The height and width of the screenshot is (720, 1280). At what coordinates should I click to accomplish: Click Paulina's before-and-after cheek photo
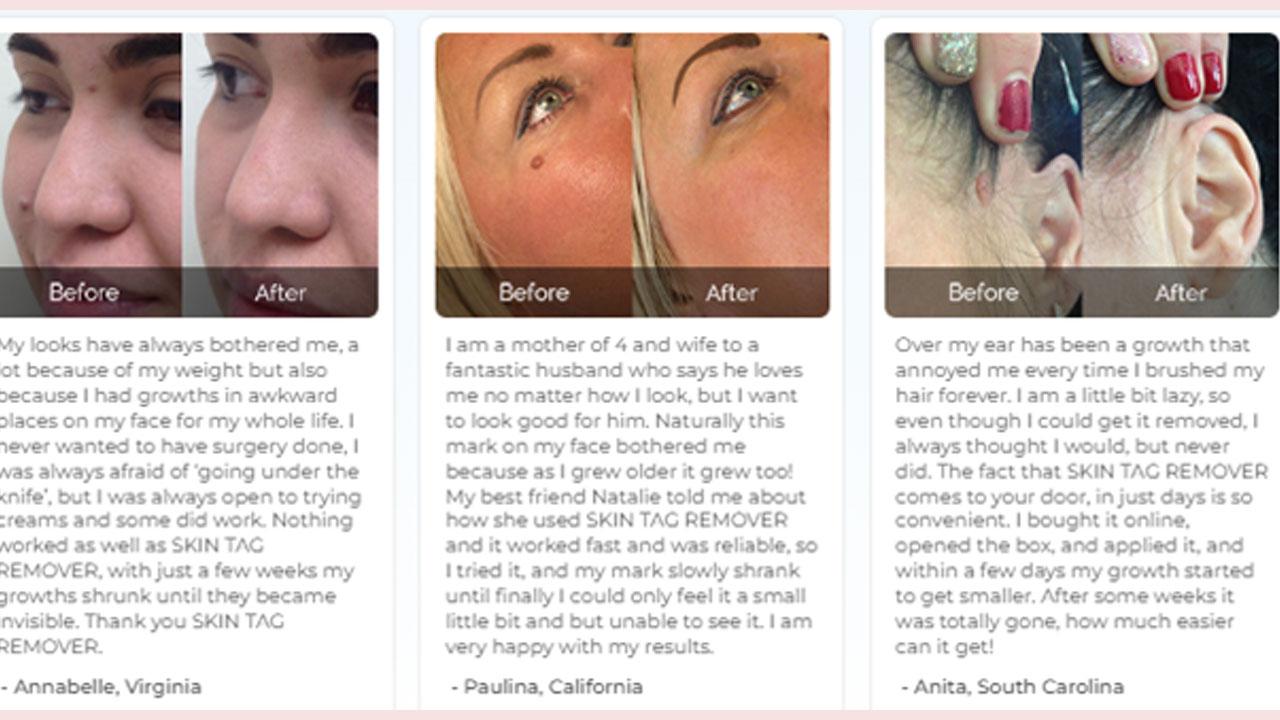click(632, 175)
